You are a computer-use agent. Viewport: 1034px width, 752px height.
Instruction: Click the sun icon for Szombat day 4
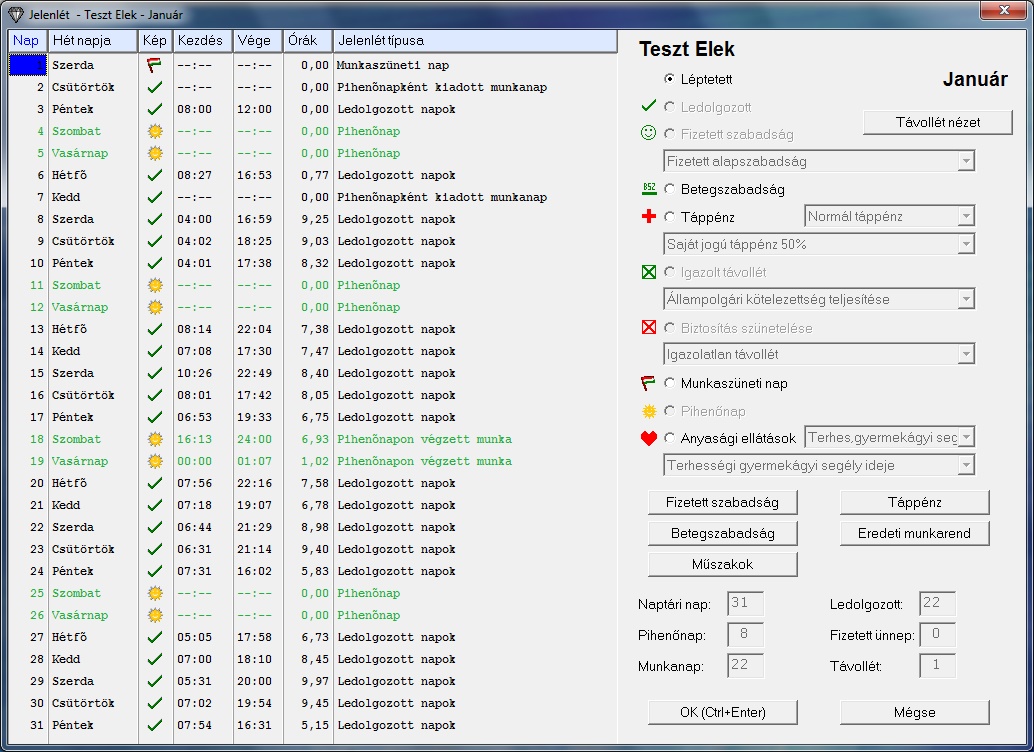[x=154, y=131]
